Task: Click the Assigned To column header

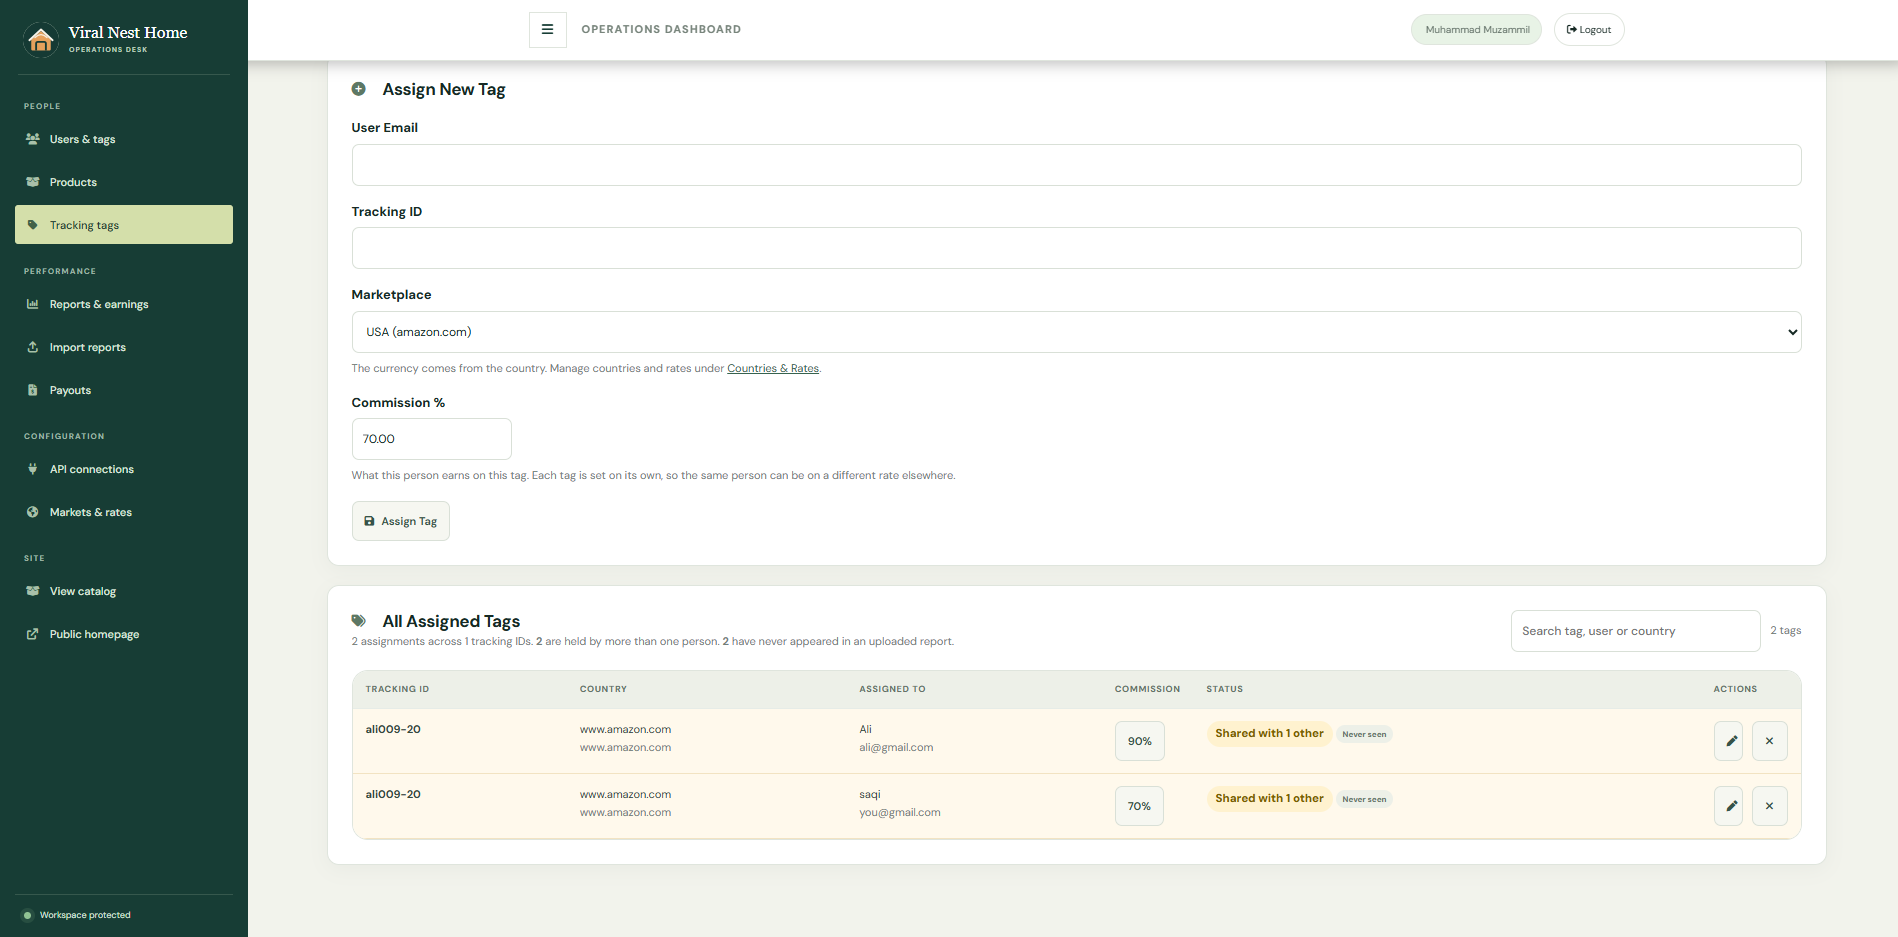Action: (x=892, y=689)
